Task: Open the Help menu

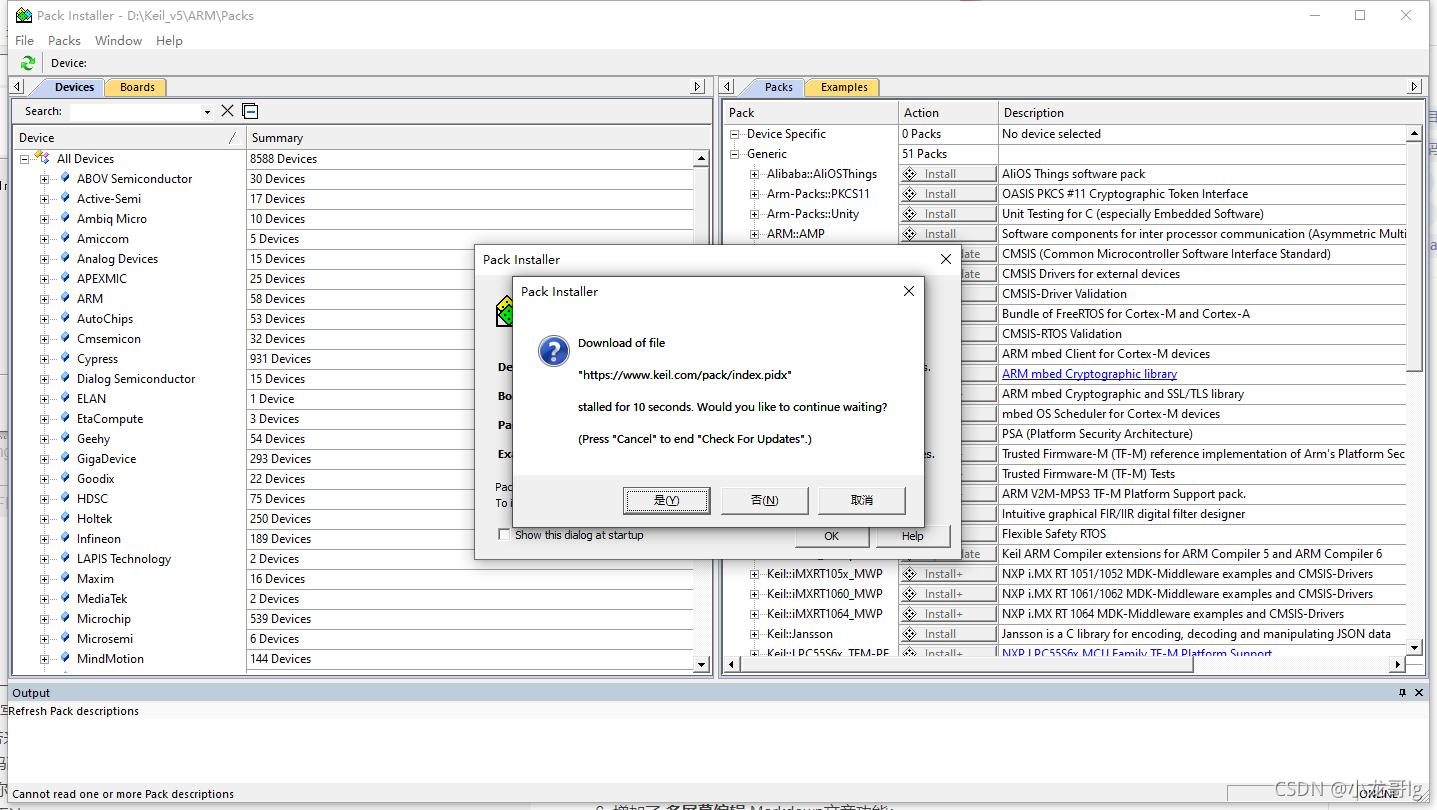Action: click(169, 40)
